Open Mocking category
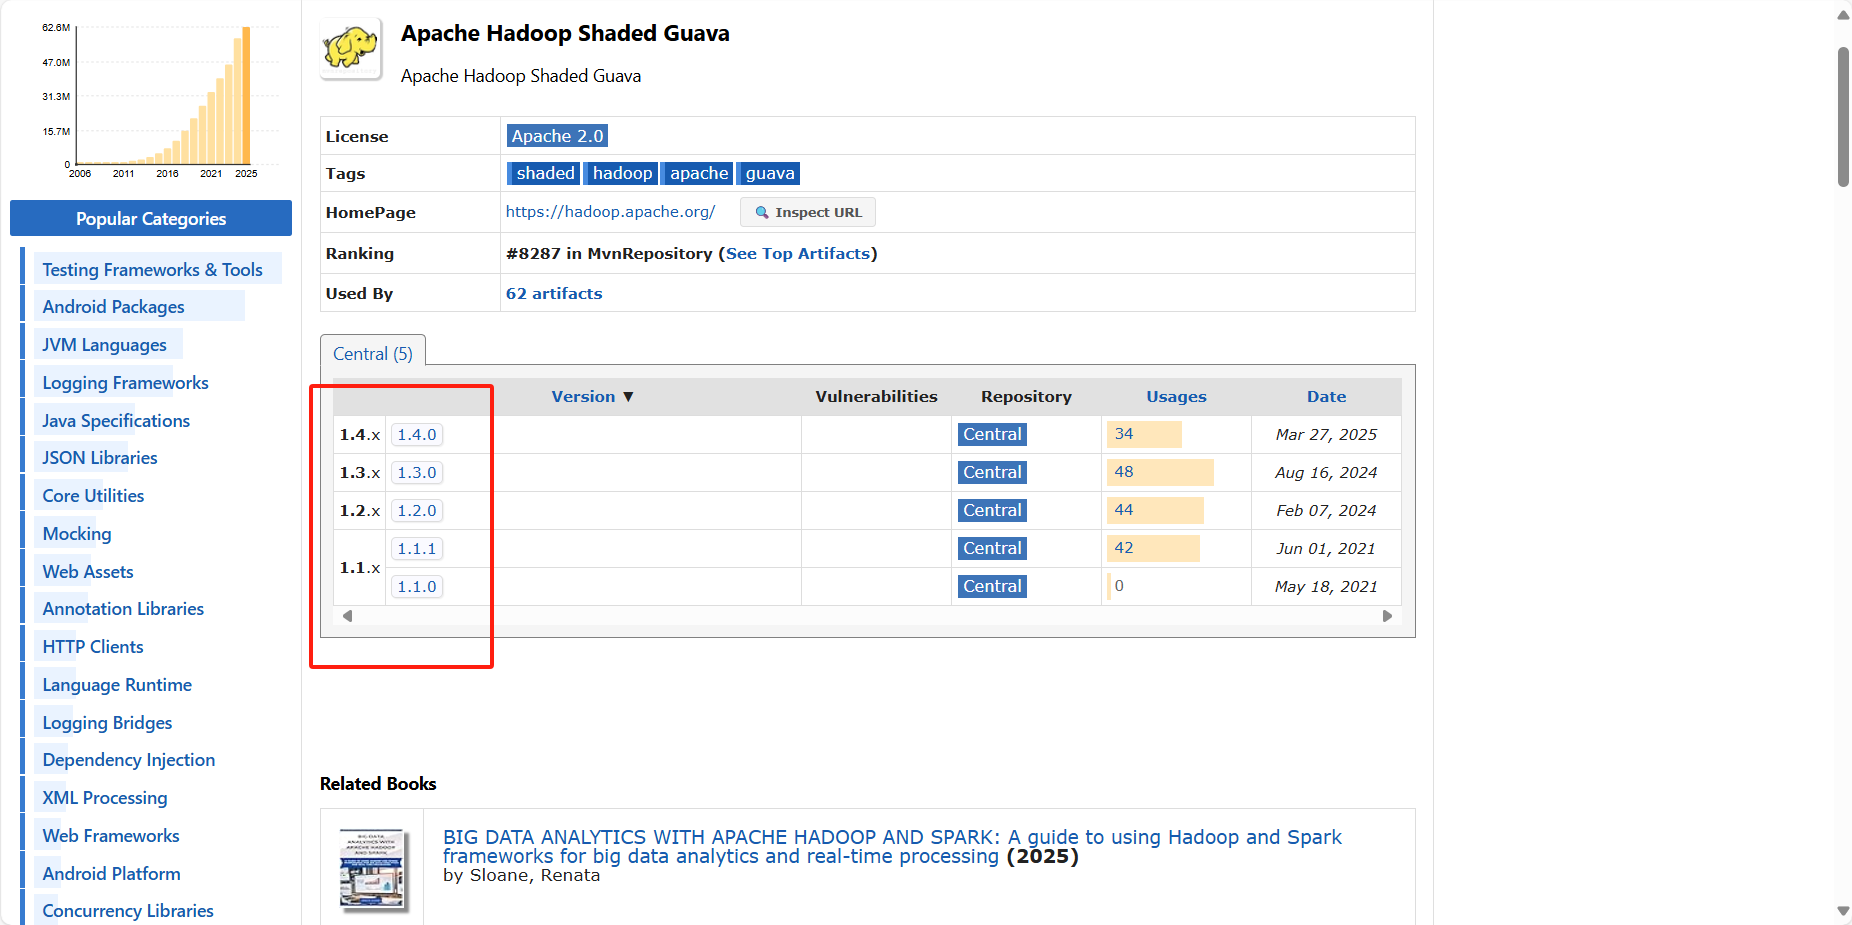The image size is (1852, 925). pyautogui.click(x=77, y=534)
